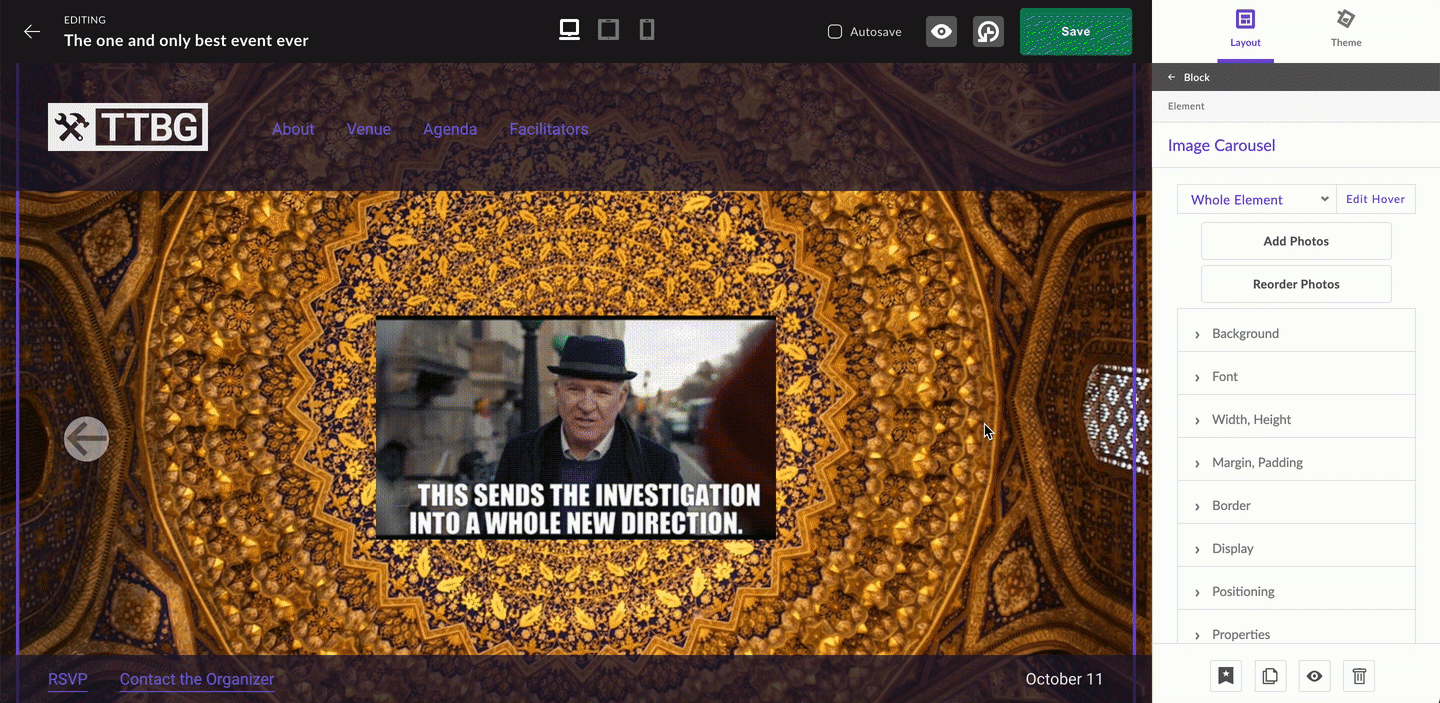Click the Edit Hover button
Screen dimensions: 1440x703
click(1376, 199)
